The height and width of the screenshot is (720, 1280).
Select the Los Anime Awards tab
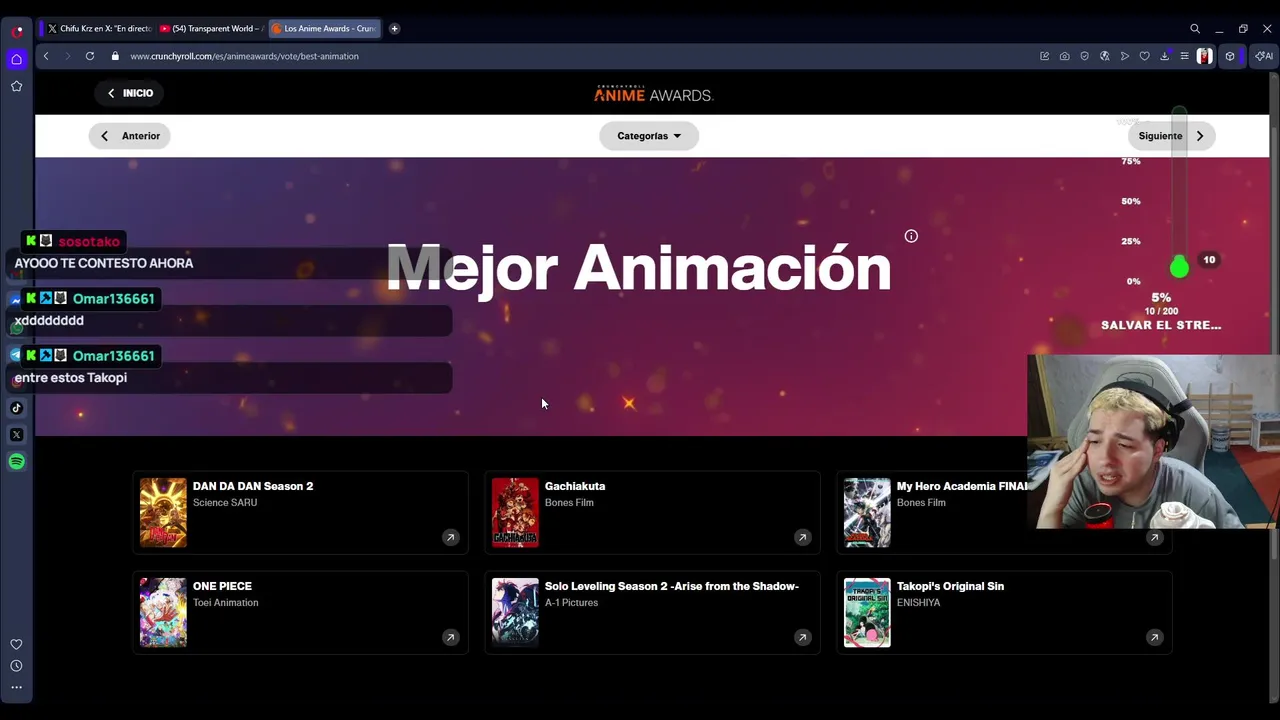tap(324, 29)
